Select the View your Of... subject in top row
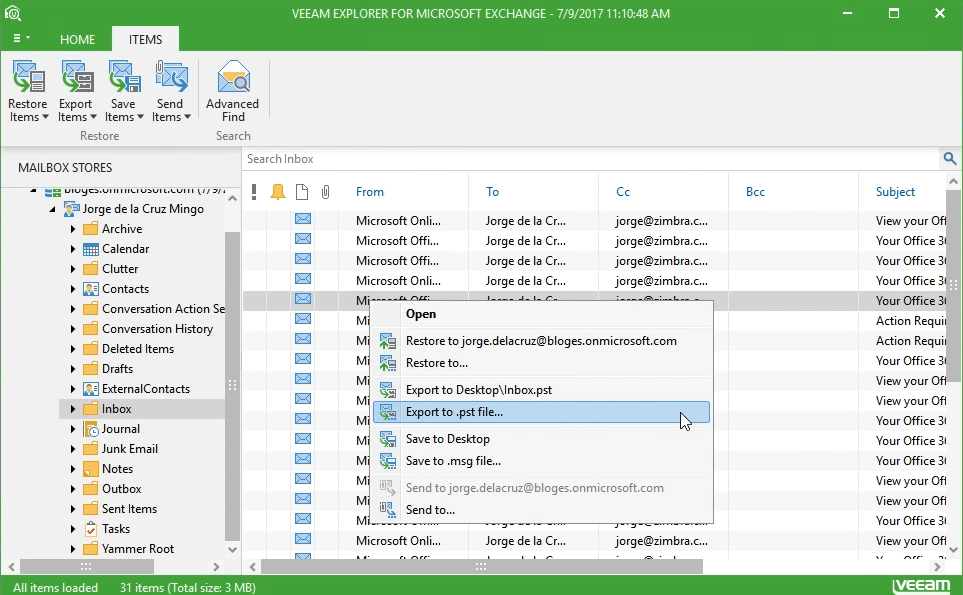This screenshot has width=963, height=595. coord(911,221)
